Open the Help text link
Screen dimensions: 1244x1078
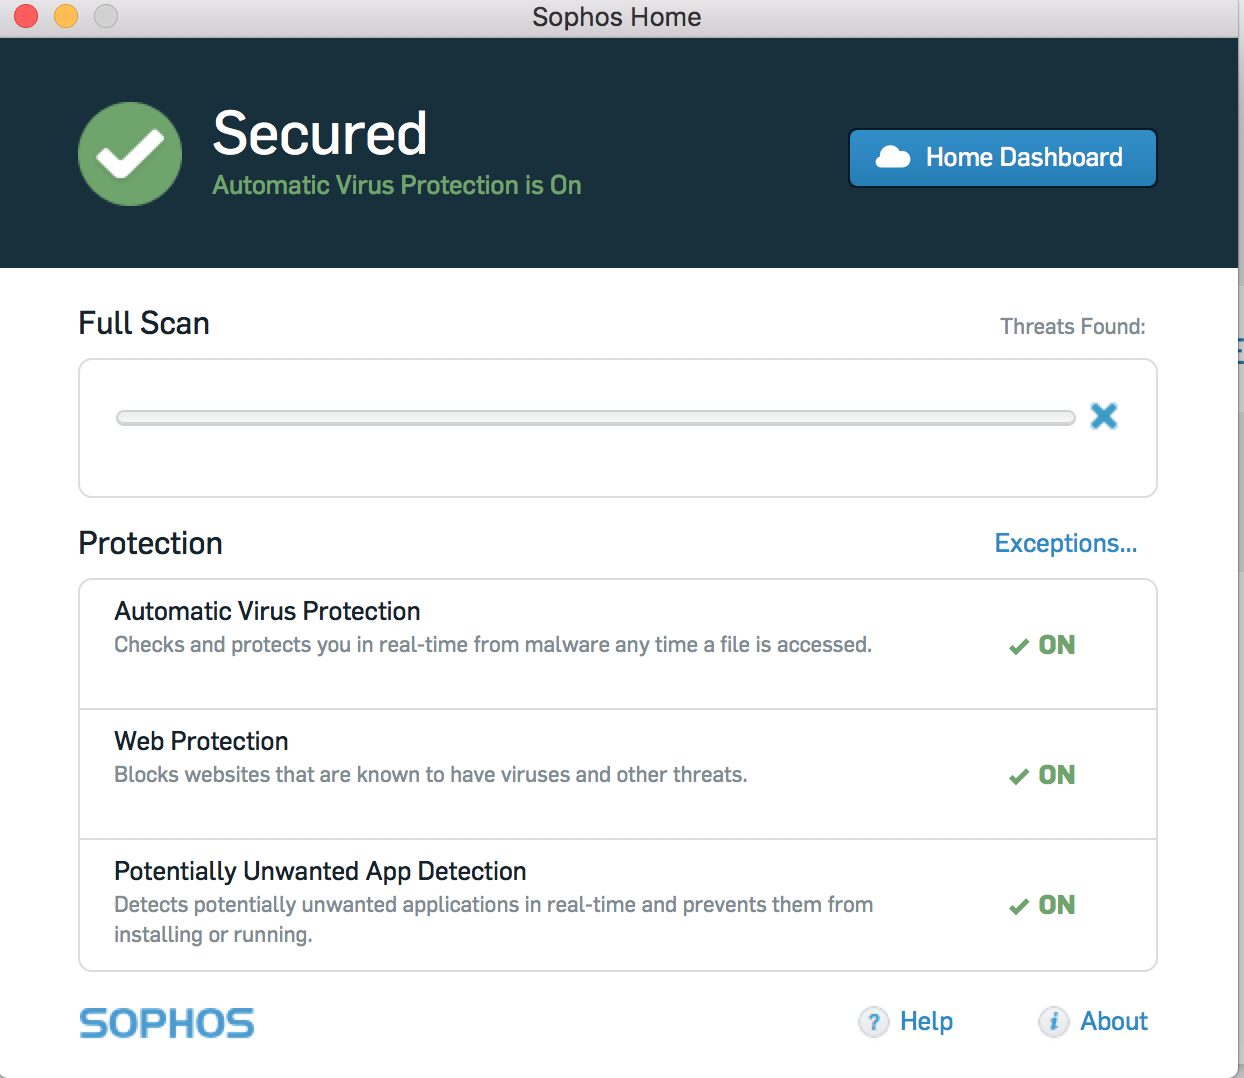[x=926, y=1021]
